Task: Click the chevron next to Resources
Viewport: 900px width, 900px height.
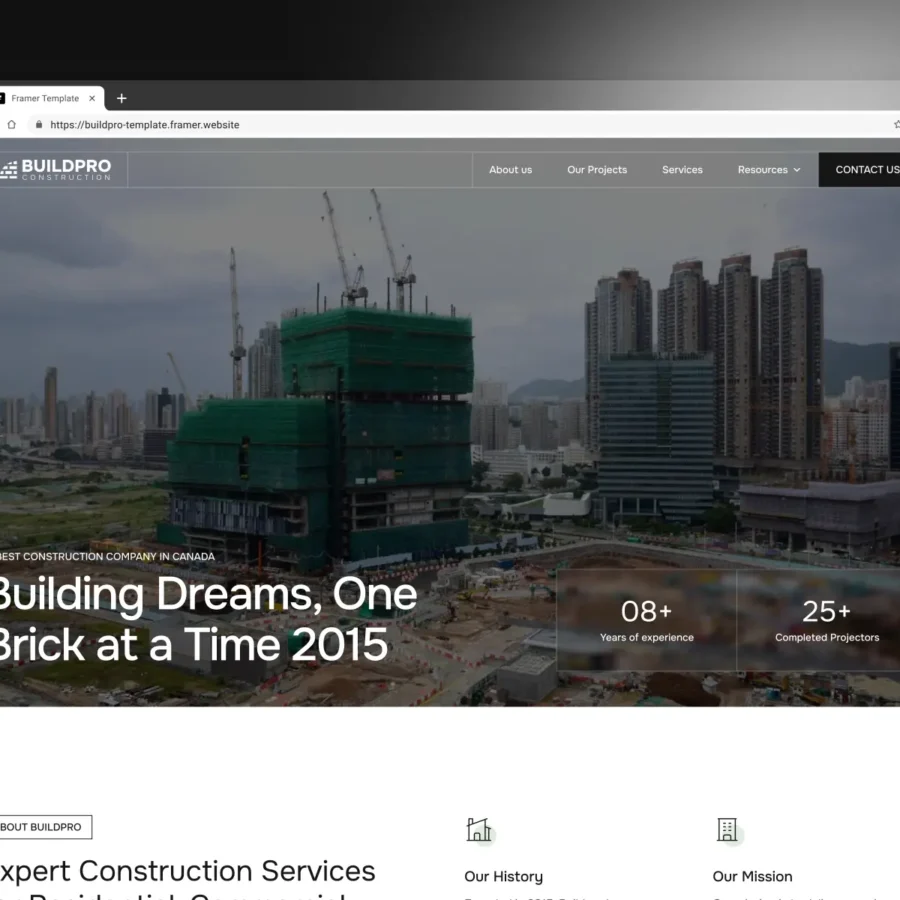Action: tap(797, 170)
